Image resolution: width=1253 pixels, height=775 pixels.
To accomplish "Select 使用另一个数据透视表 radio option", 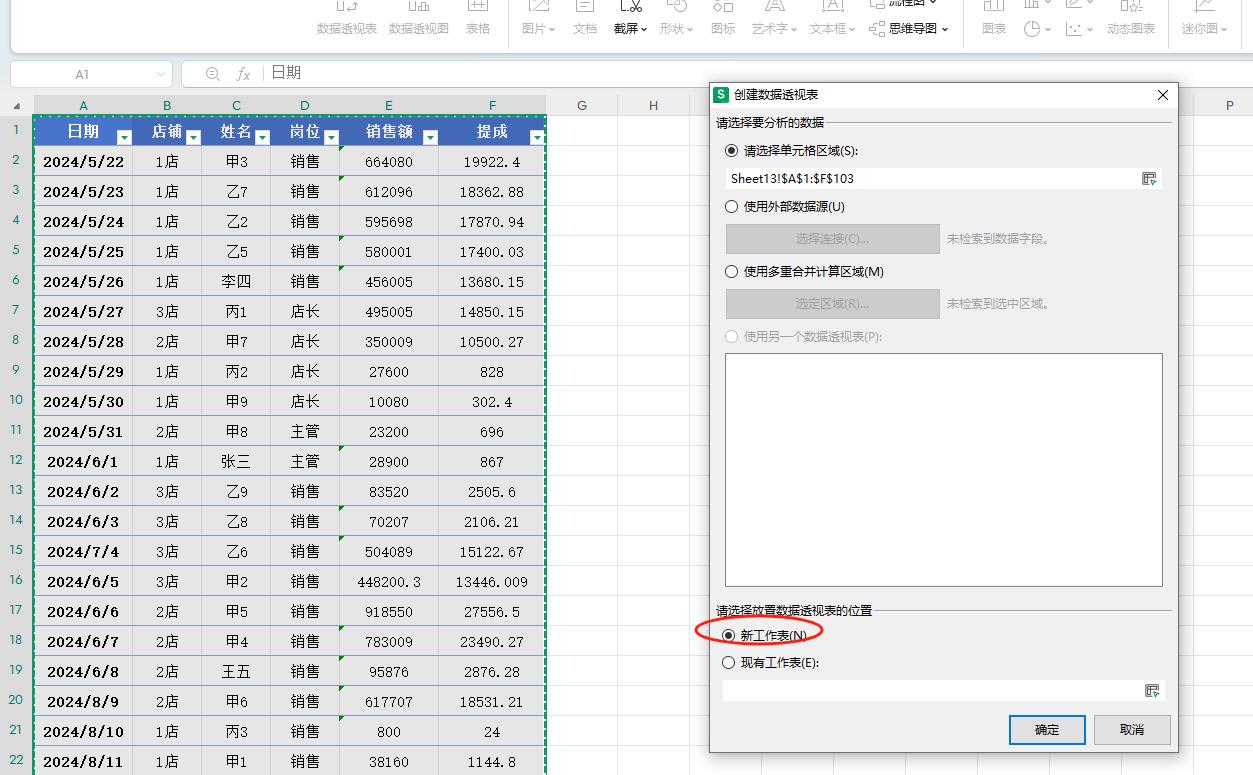I will (731, 337).
